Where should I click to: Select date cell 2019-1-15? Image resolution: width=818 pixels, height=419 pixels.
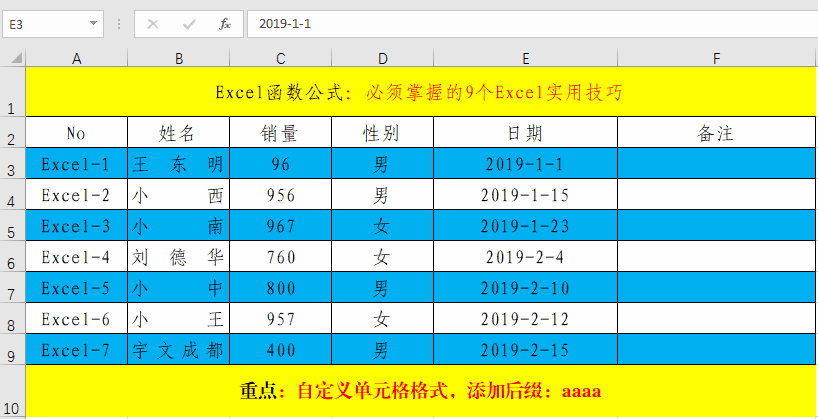coord(525,194)
